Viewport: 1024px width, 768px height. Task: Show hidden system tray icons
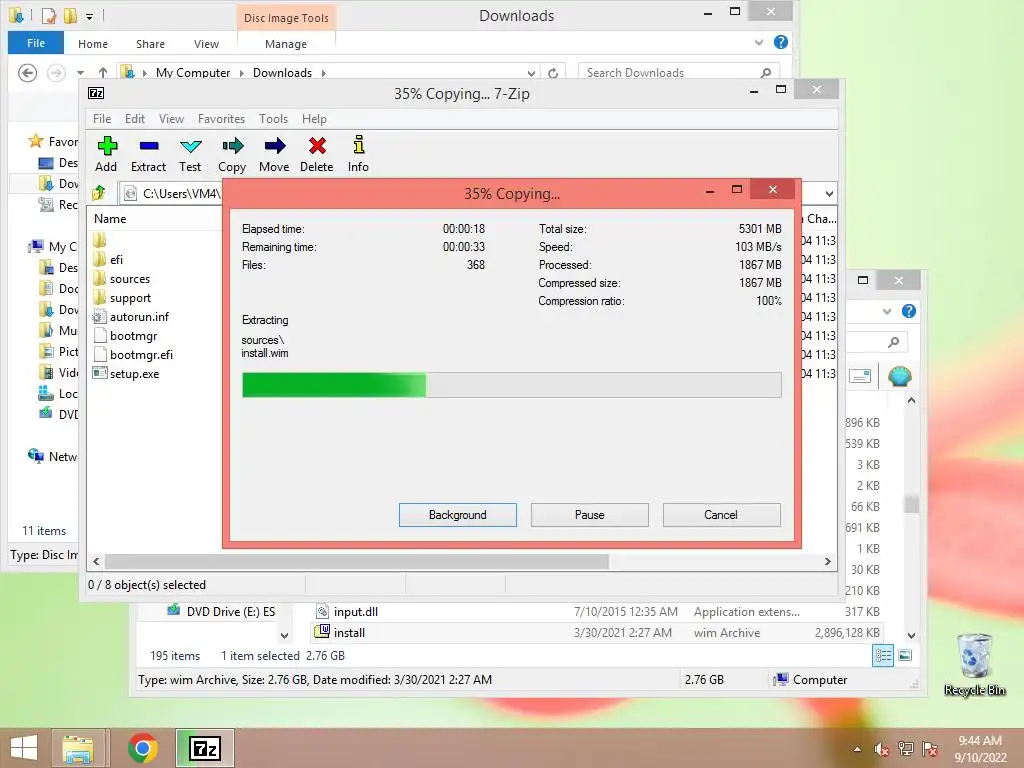pos(857,749)
